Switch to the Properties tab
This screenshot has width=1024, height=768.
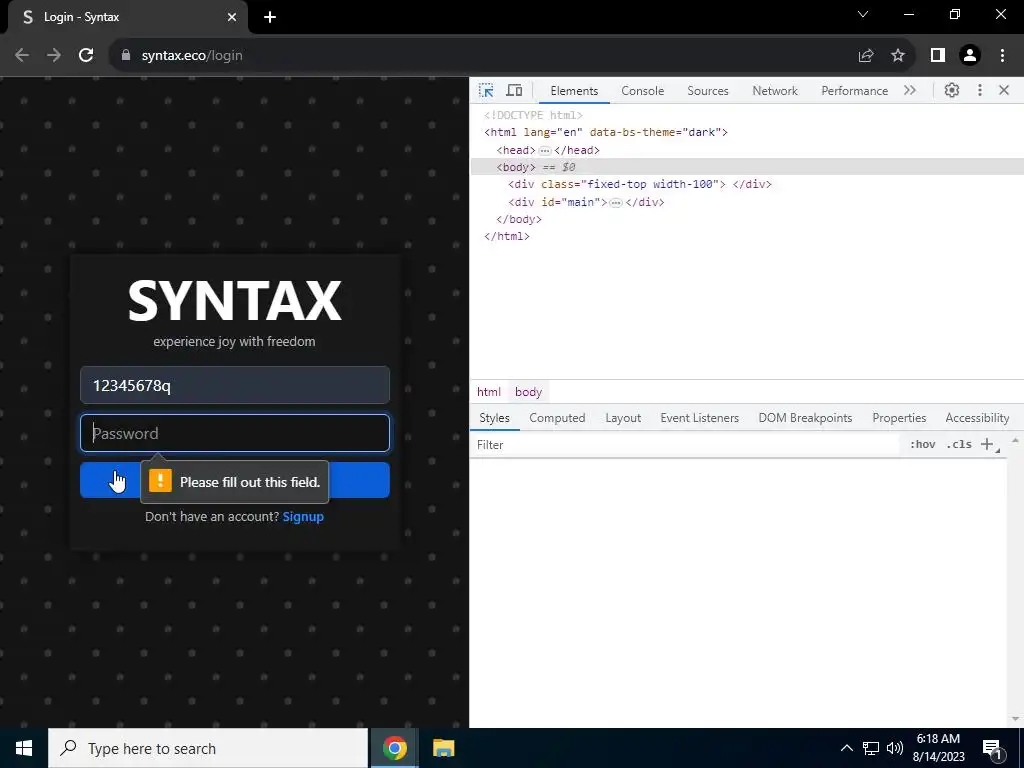899,418
